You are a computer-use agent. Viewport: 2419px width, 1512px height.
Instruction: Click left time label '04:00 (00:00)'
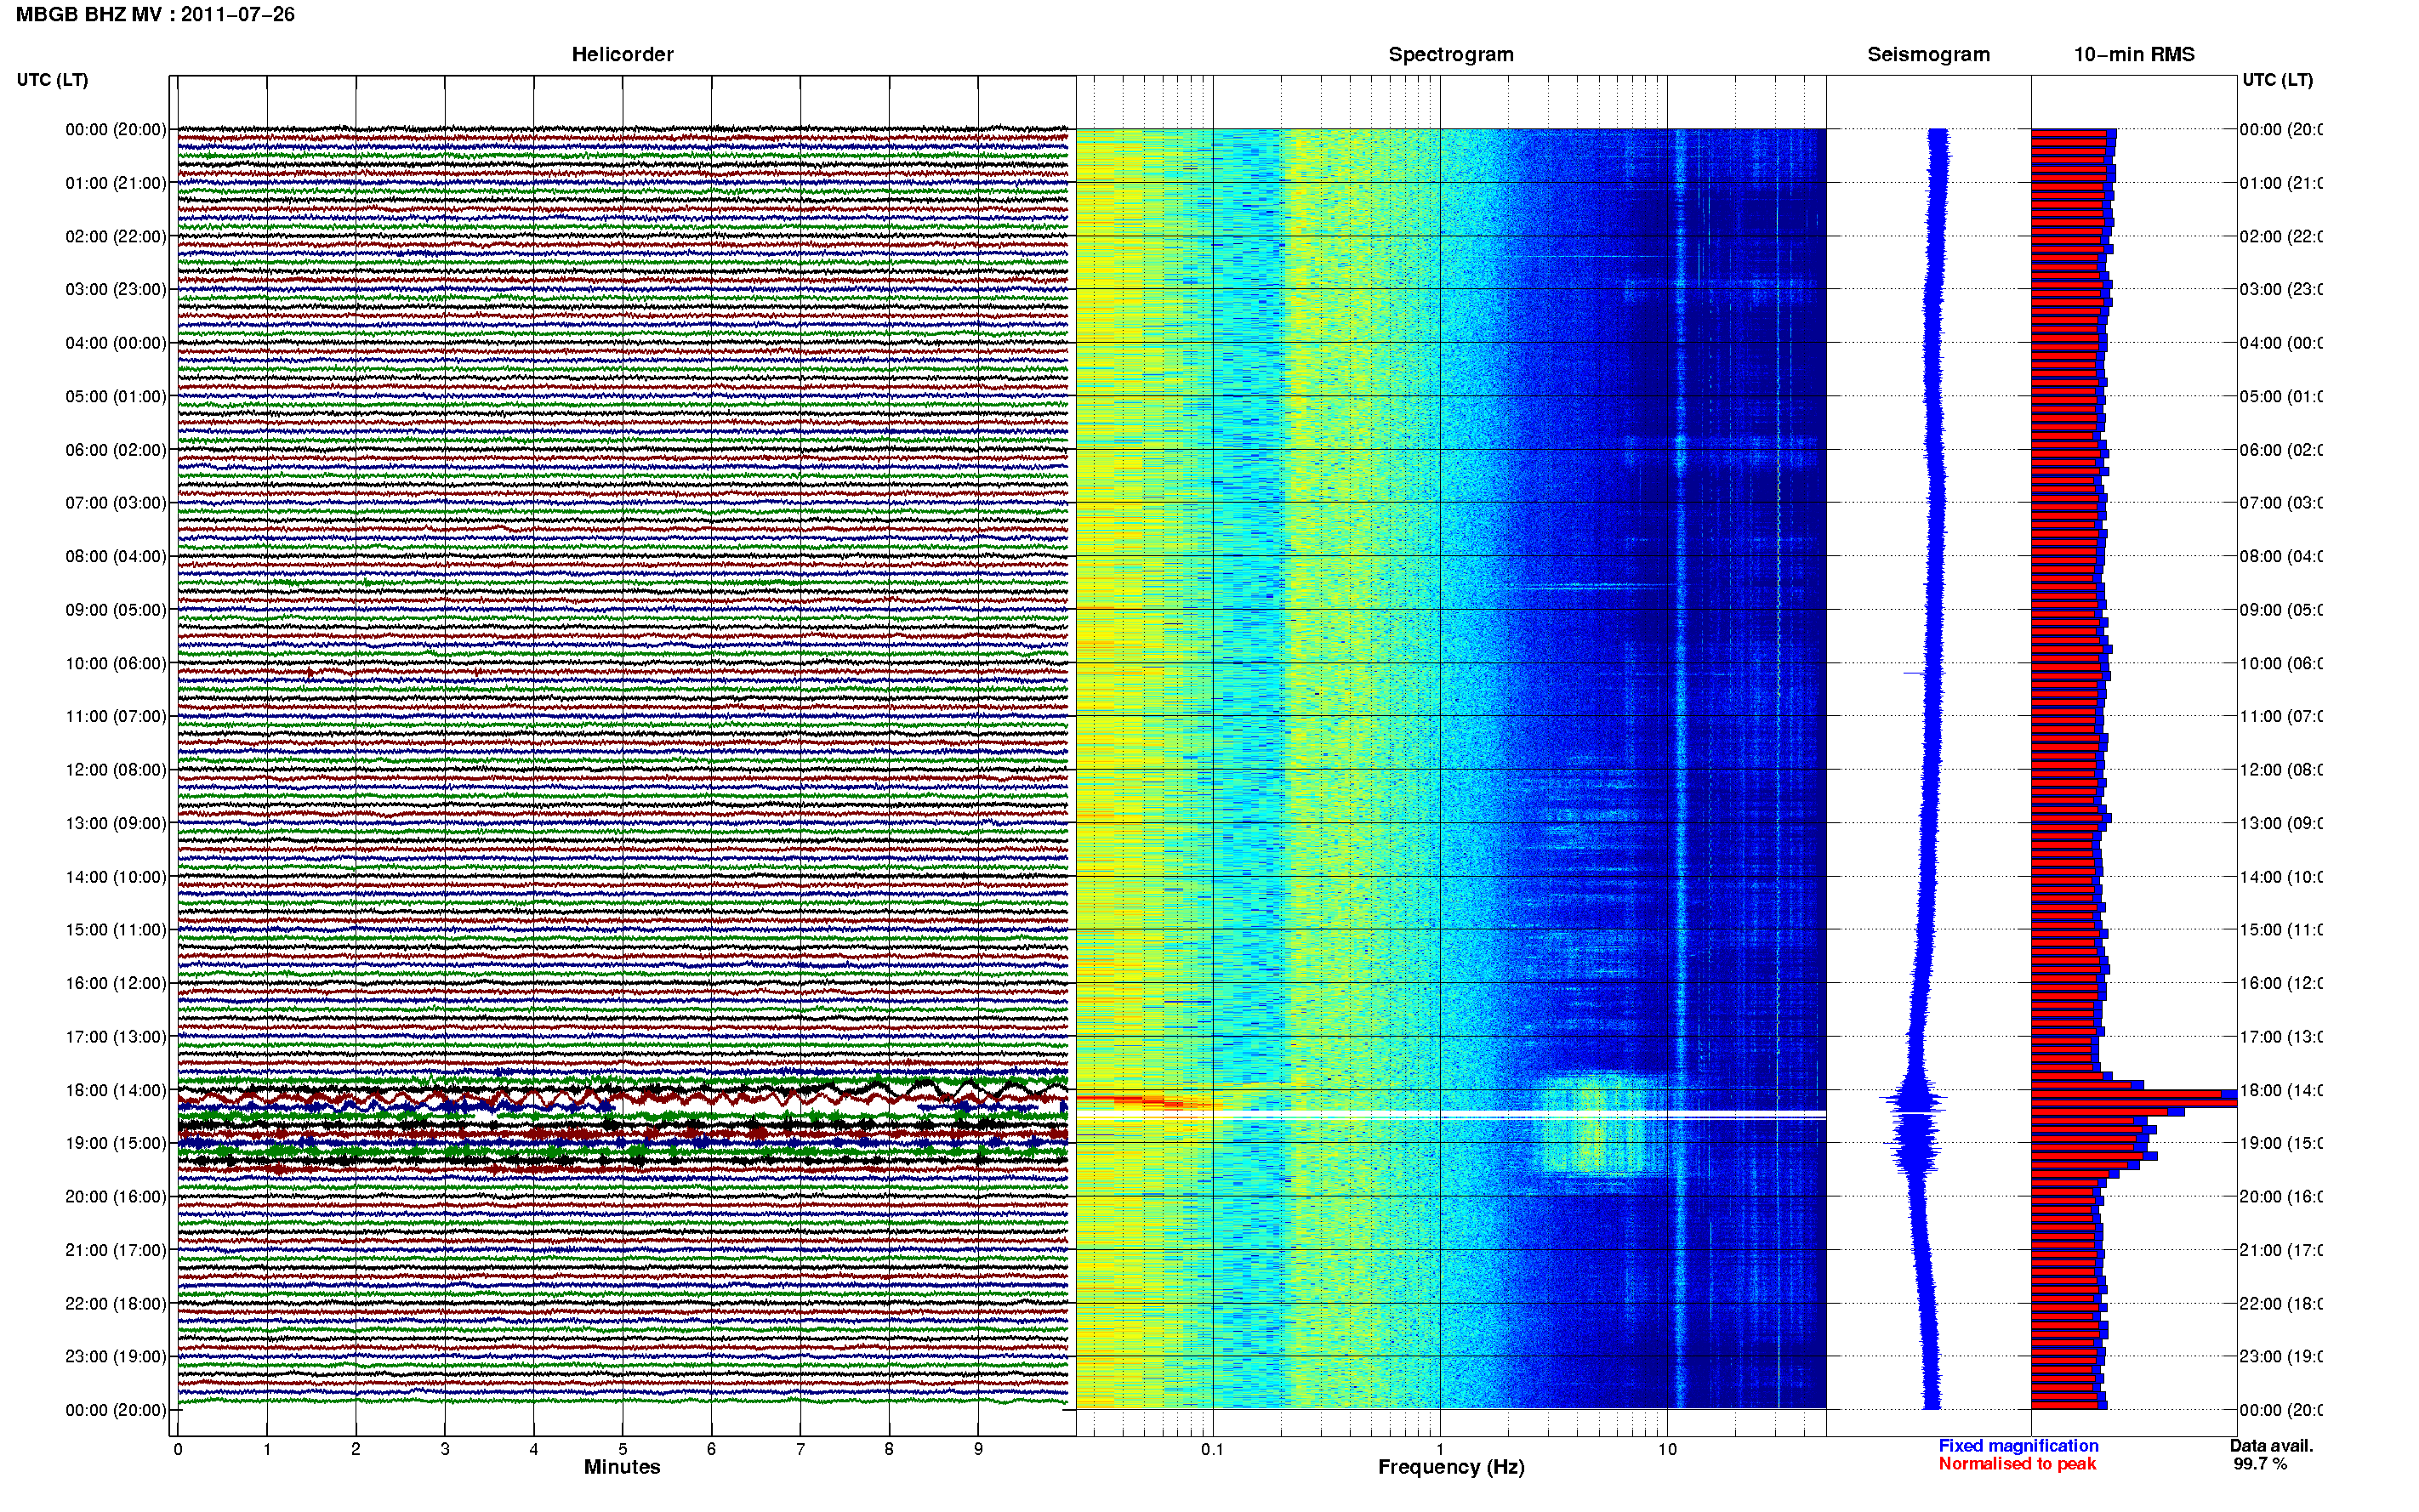point(116,343)
